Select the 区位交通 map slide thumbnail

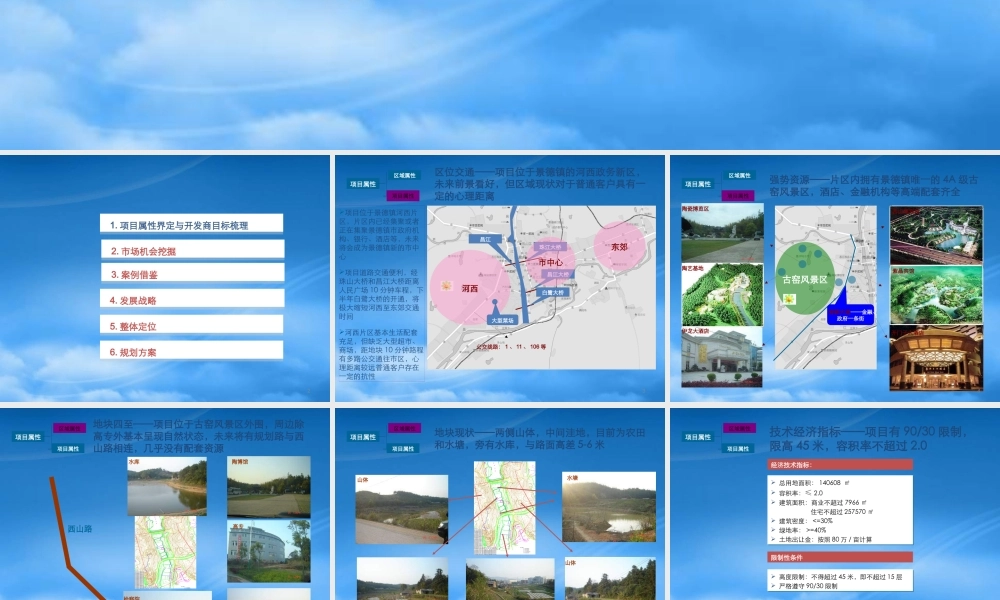[x=499, y=278]
